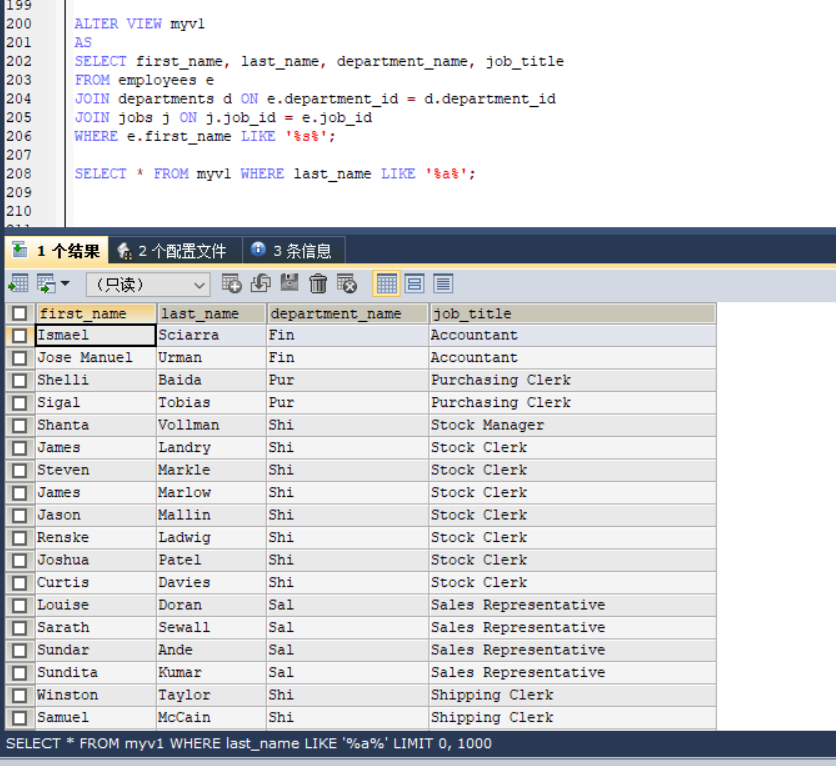Select the Tobias last name cell
Viewport: 836px width, 766px height.
tap(211, 402)
